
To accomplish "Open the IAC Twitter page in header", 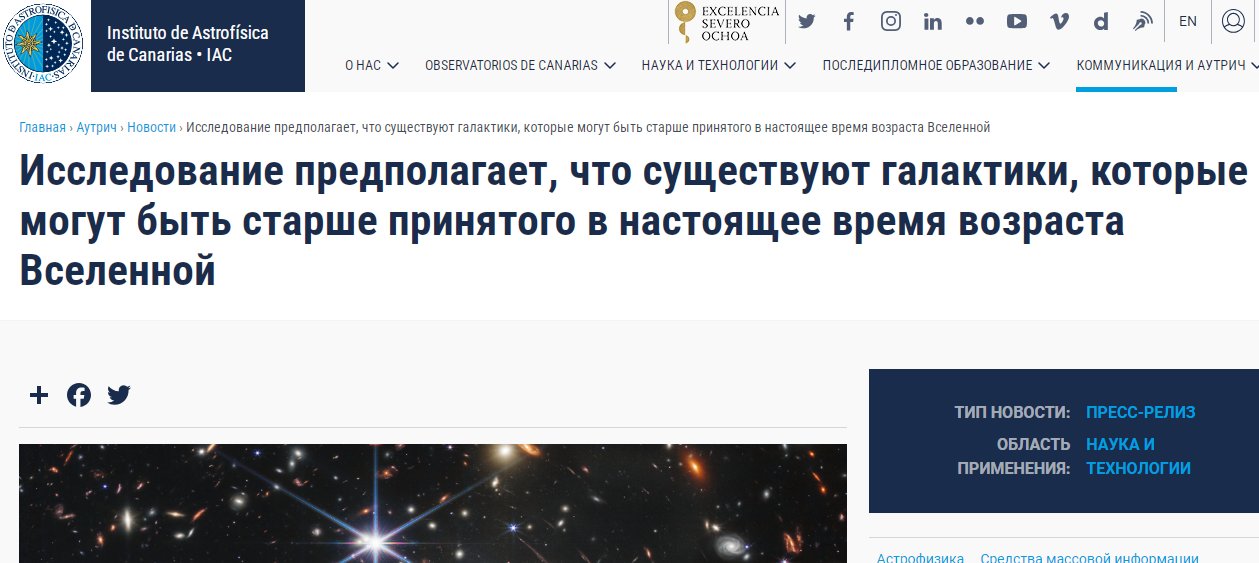I will click(806, 21).
